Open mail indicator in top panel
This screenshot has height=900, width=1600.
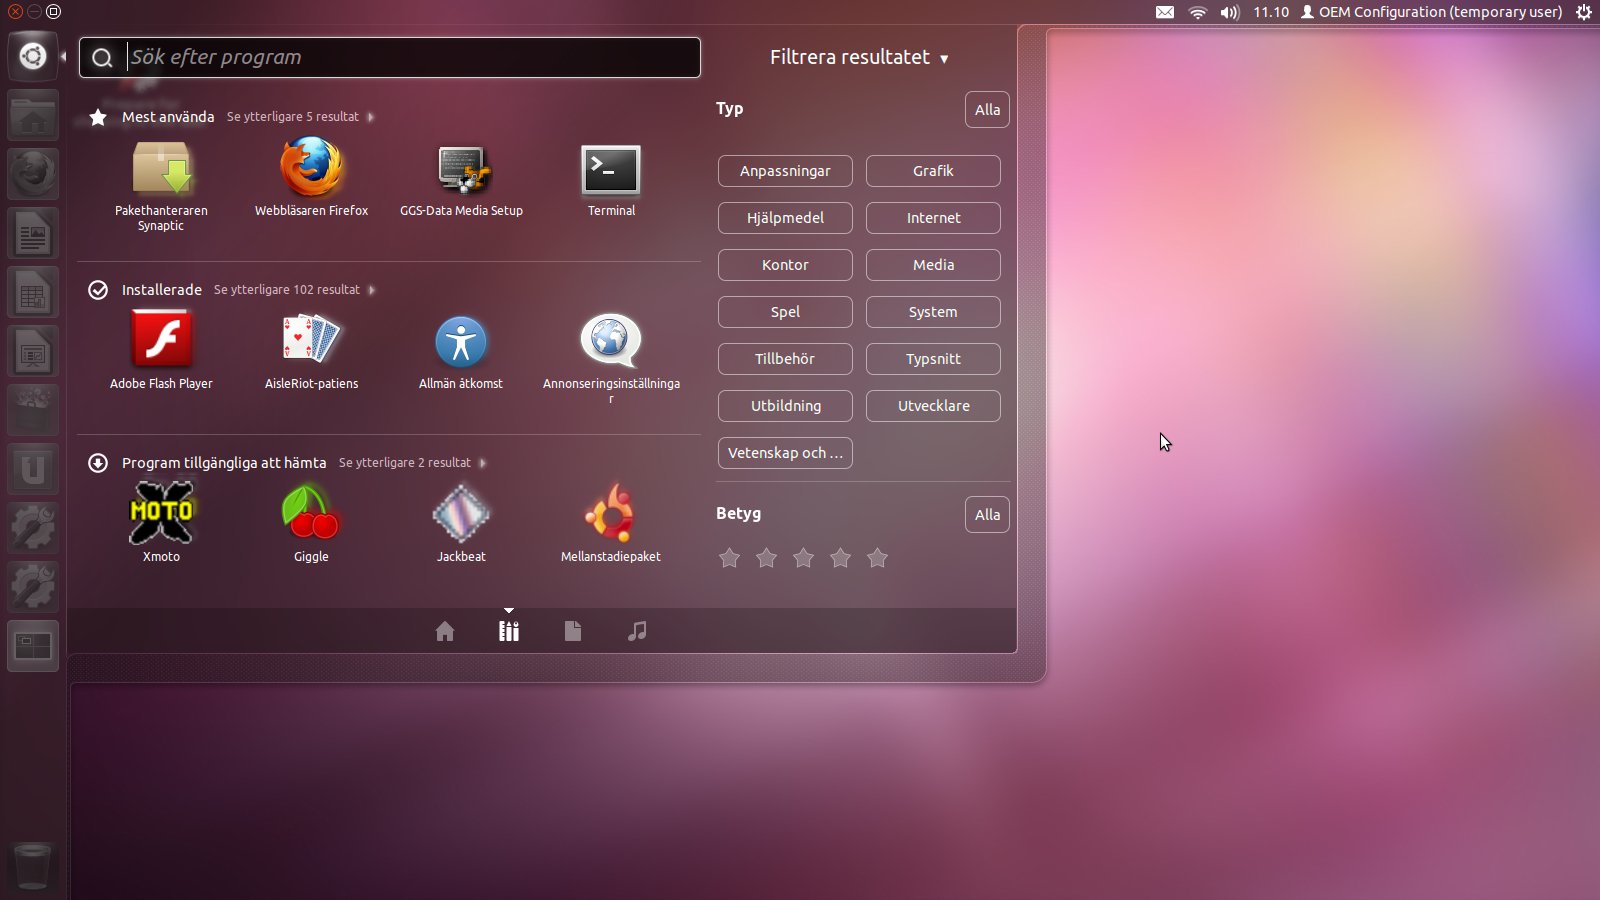1165,12
